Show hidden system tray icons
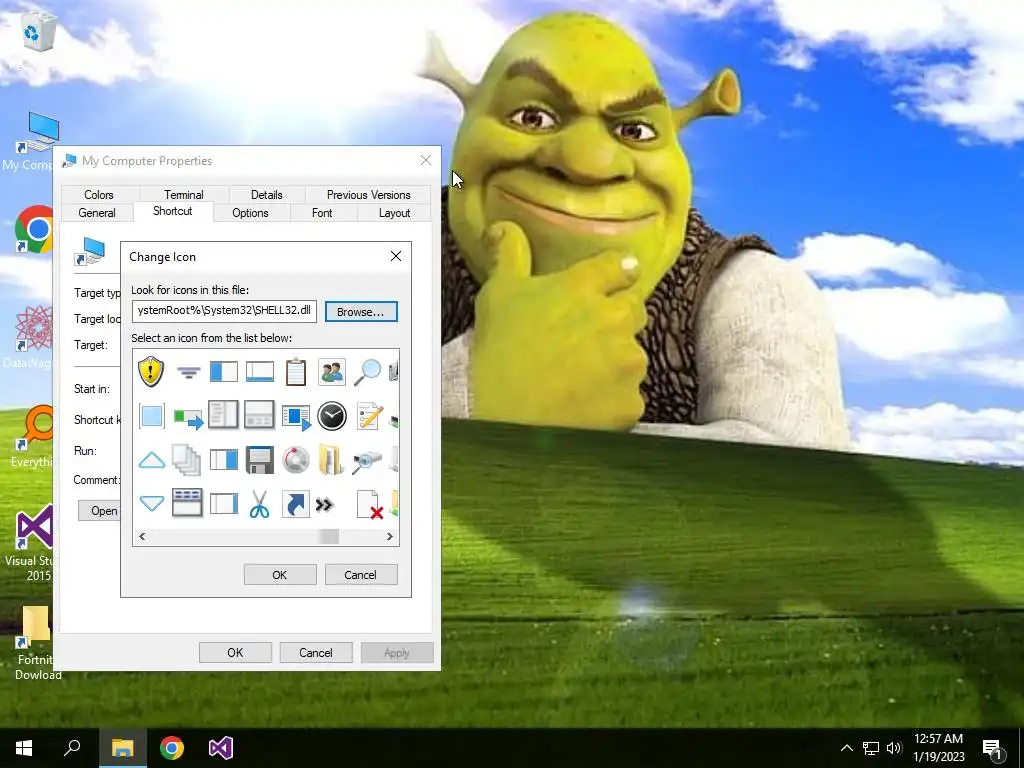 point(846,748)
